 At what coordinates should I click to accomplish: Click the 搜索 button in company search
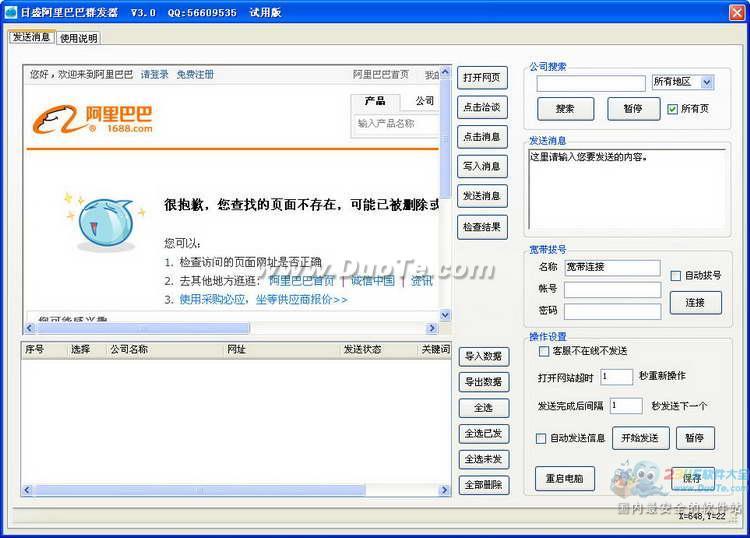pyautogui.click(x=565, y=109)
